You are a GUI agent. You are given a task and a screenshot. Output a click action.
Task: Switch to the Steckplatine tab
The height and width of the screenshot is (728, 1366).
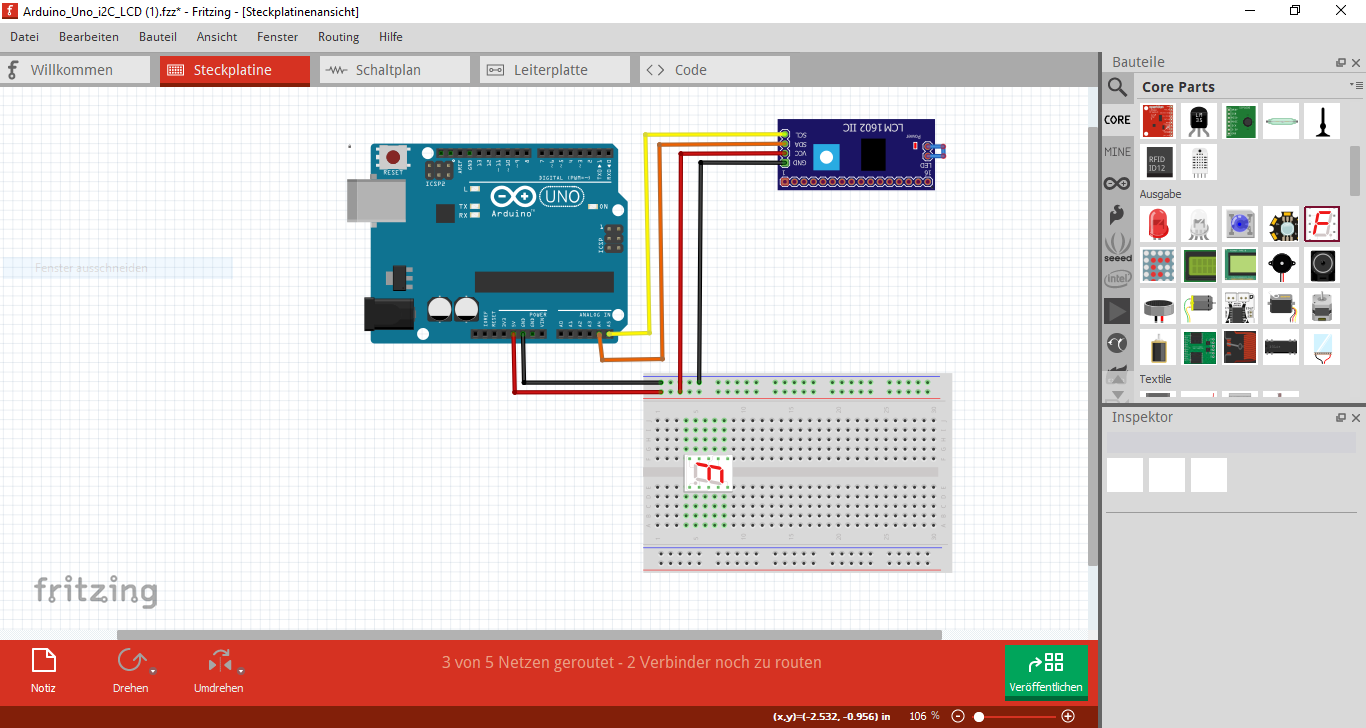coord(235,70)
